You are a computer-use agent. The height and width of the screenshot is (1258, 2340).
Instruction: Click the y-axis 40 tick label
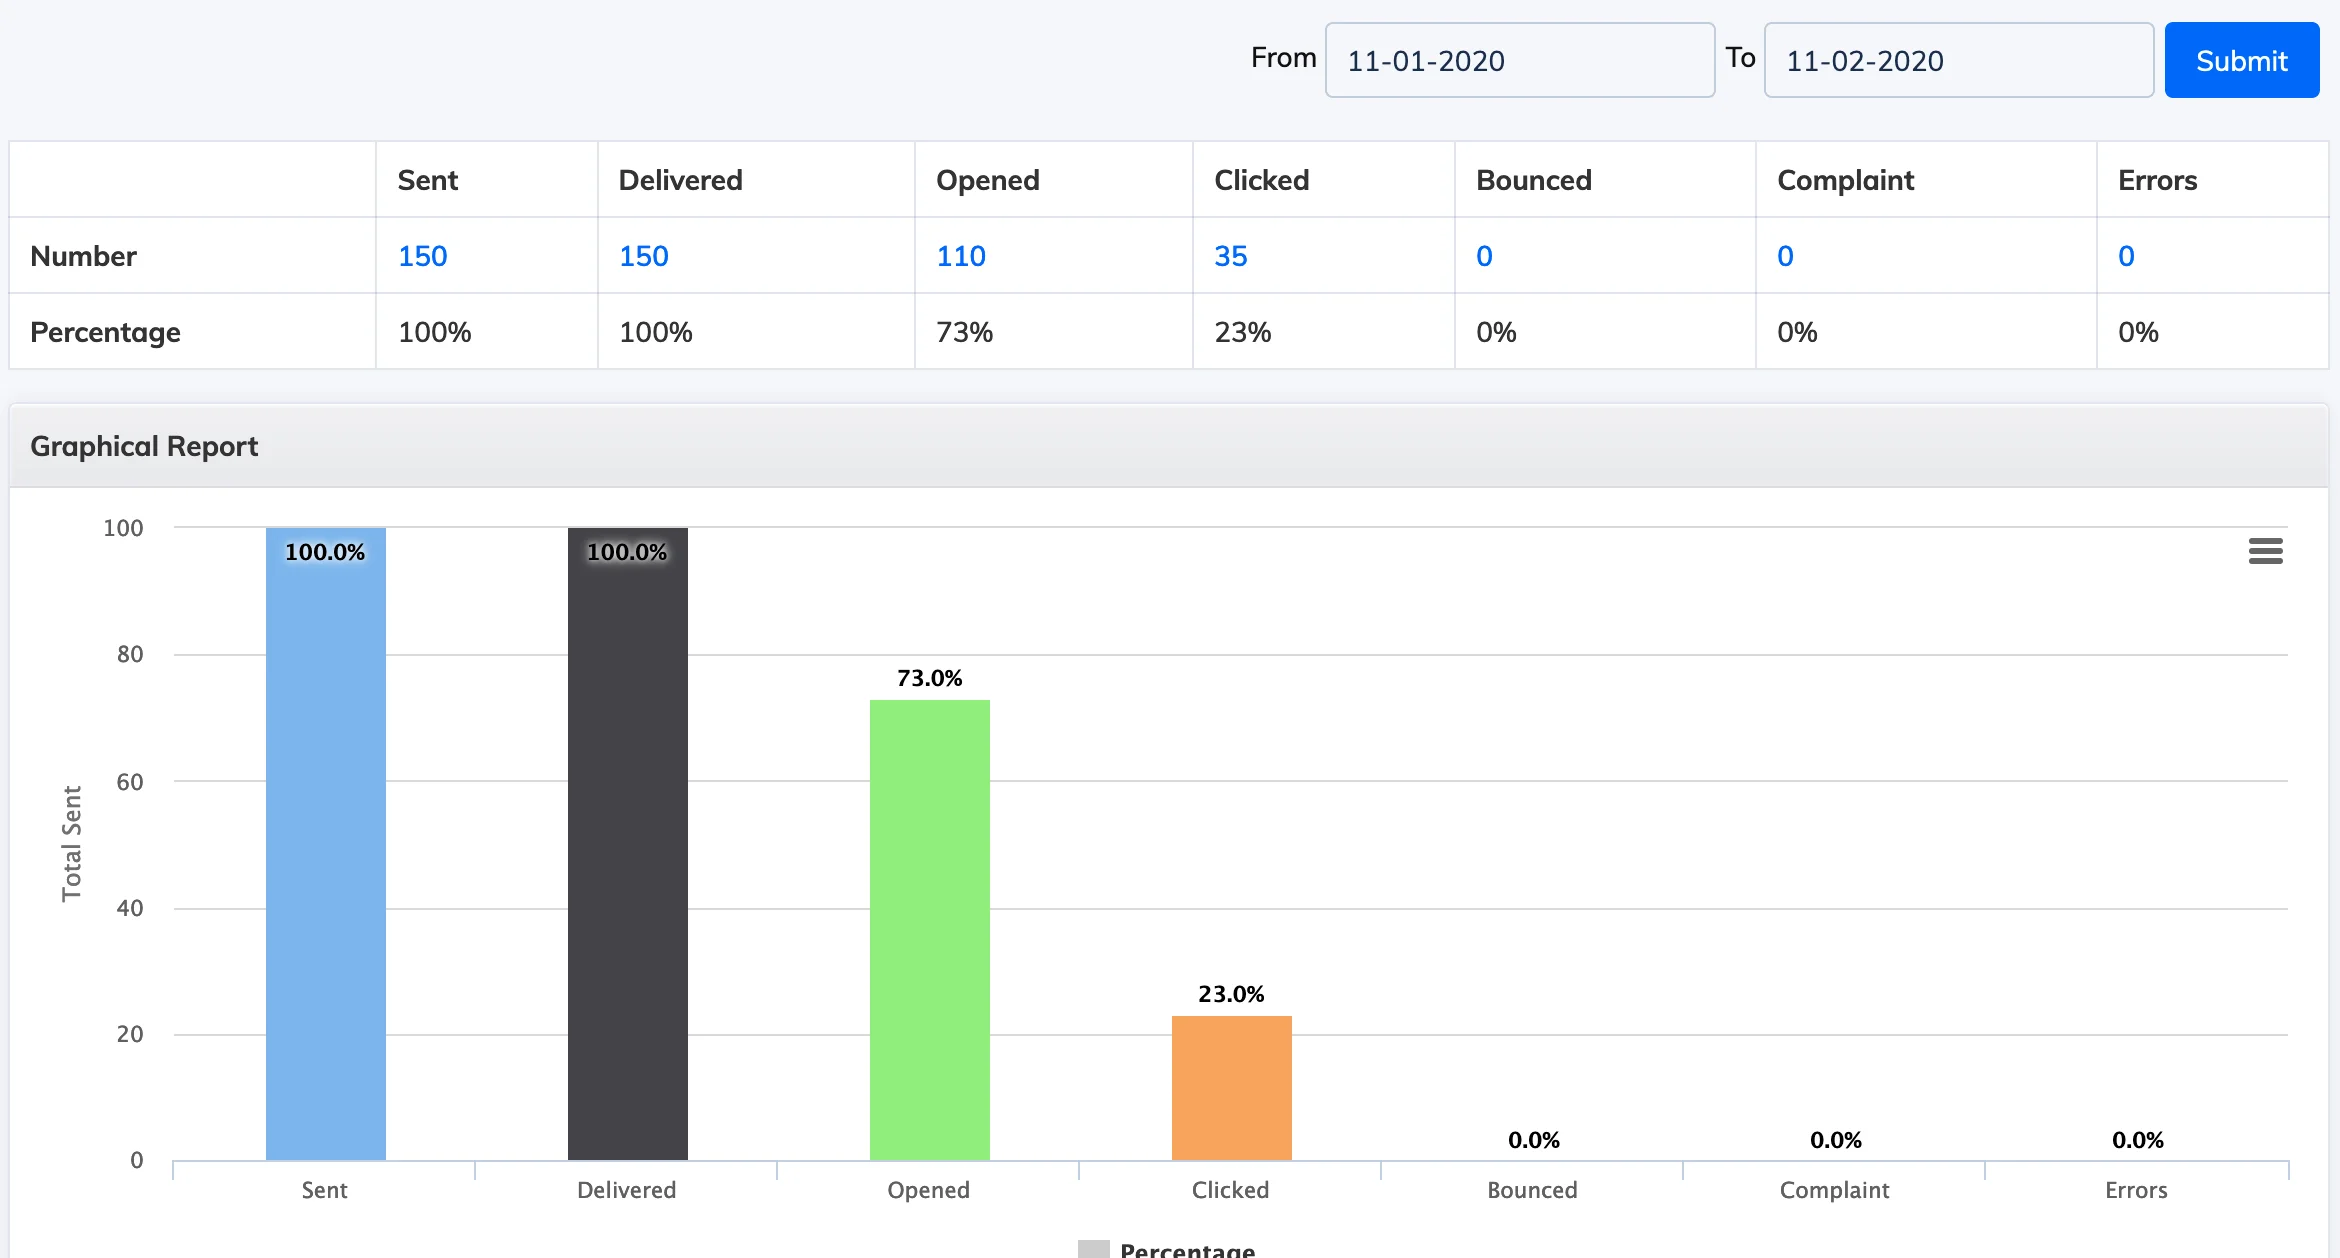tap(130, 908)
